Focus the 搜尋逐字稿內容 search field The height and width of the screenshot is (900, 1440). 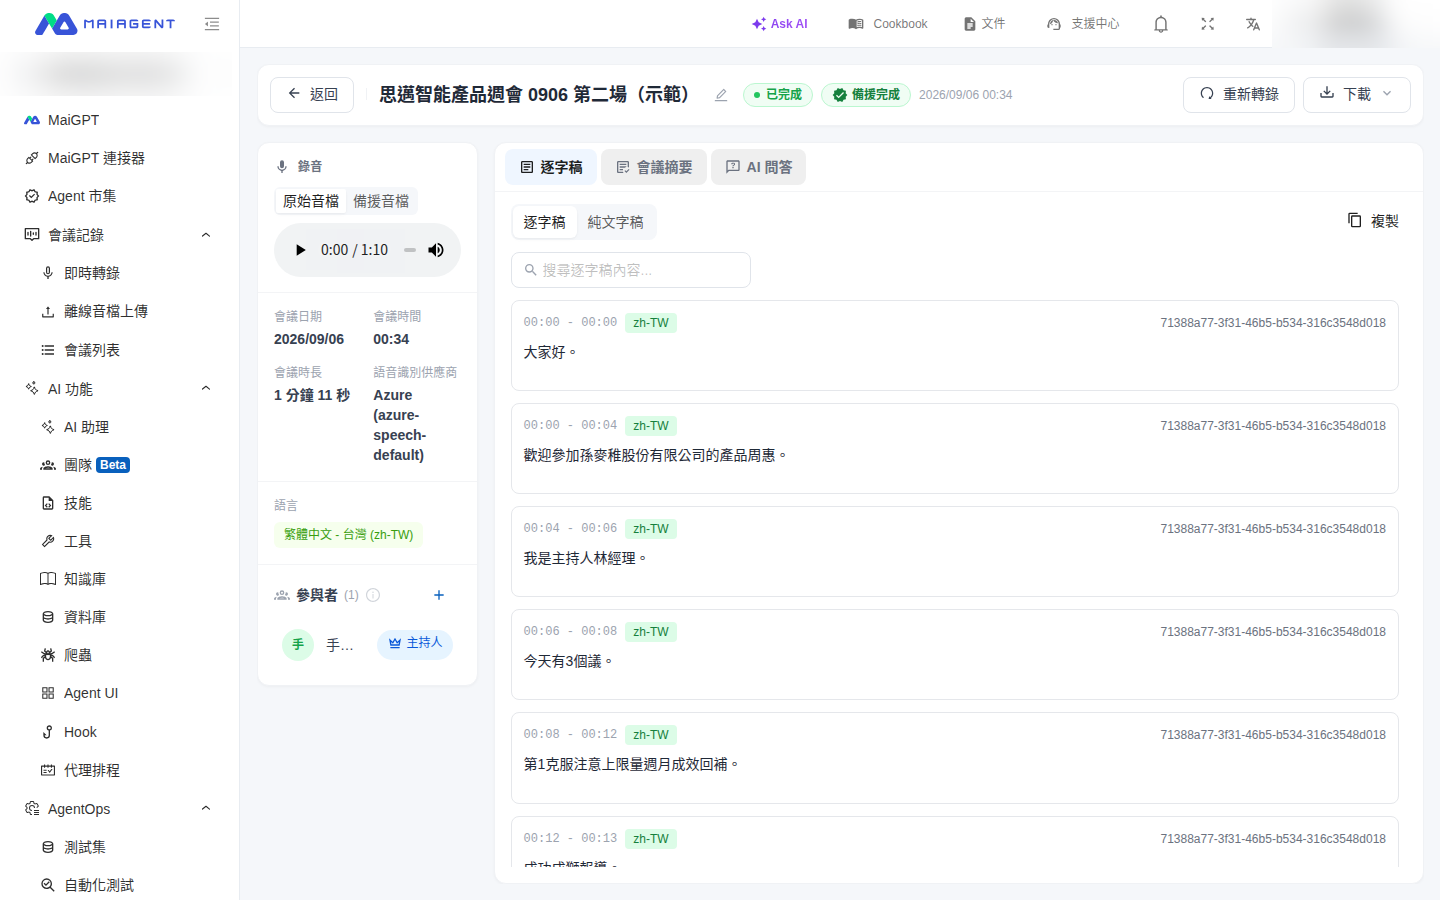631,270
